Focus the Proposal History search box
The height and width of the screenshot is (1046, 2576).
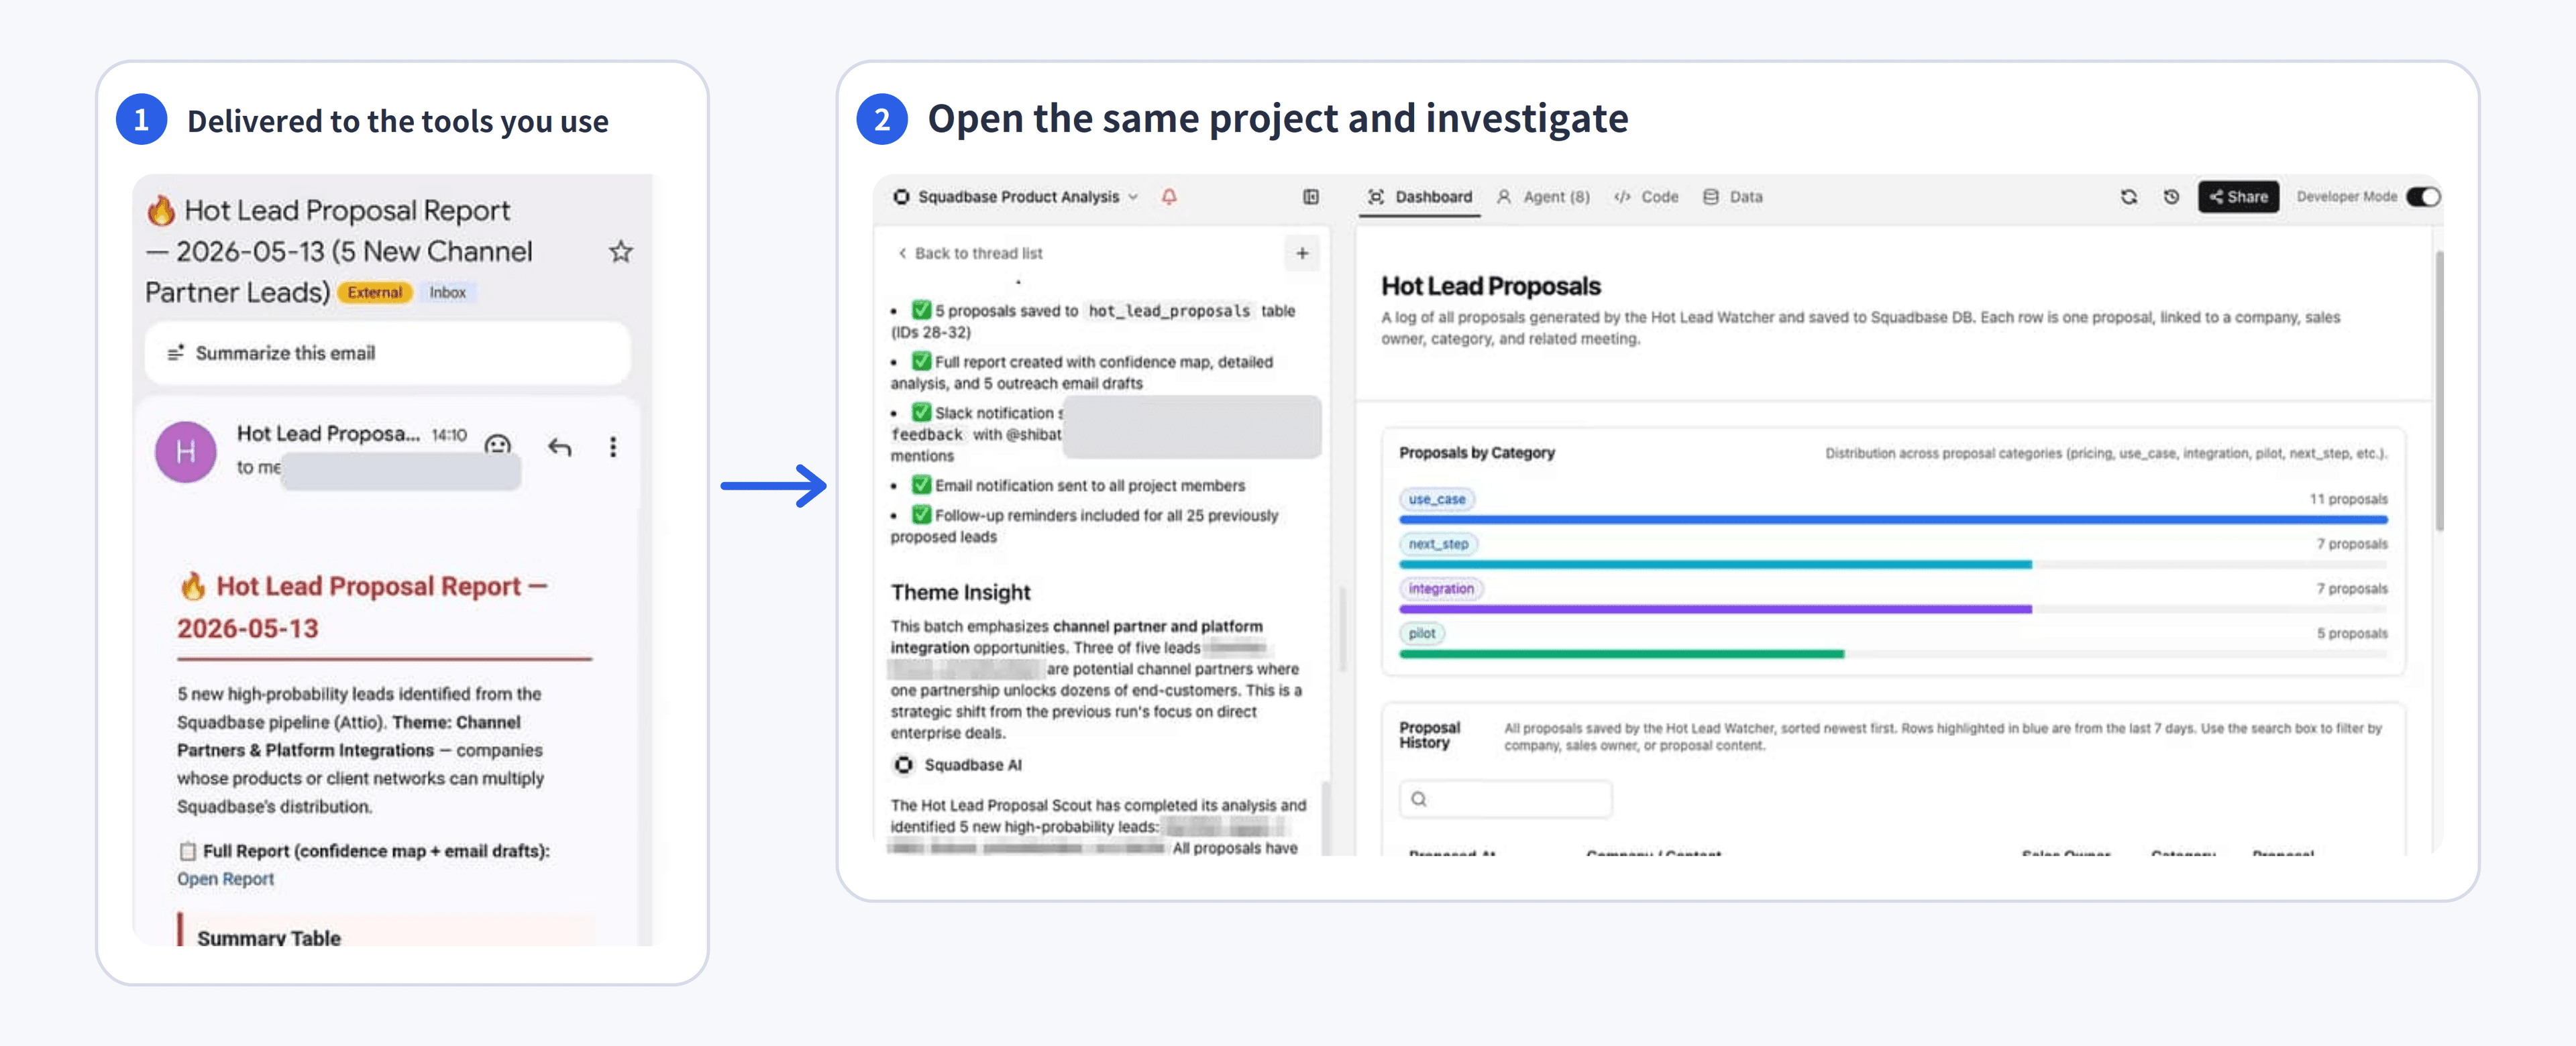[x=1506, y=799]
